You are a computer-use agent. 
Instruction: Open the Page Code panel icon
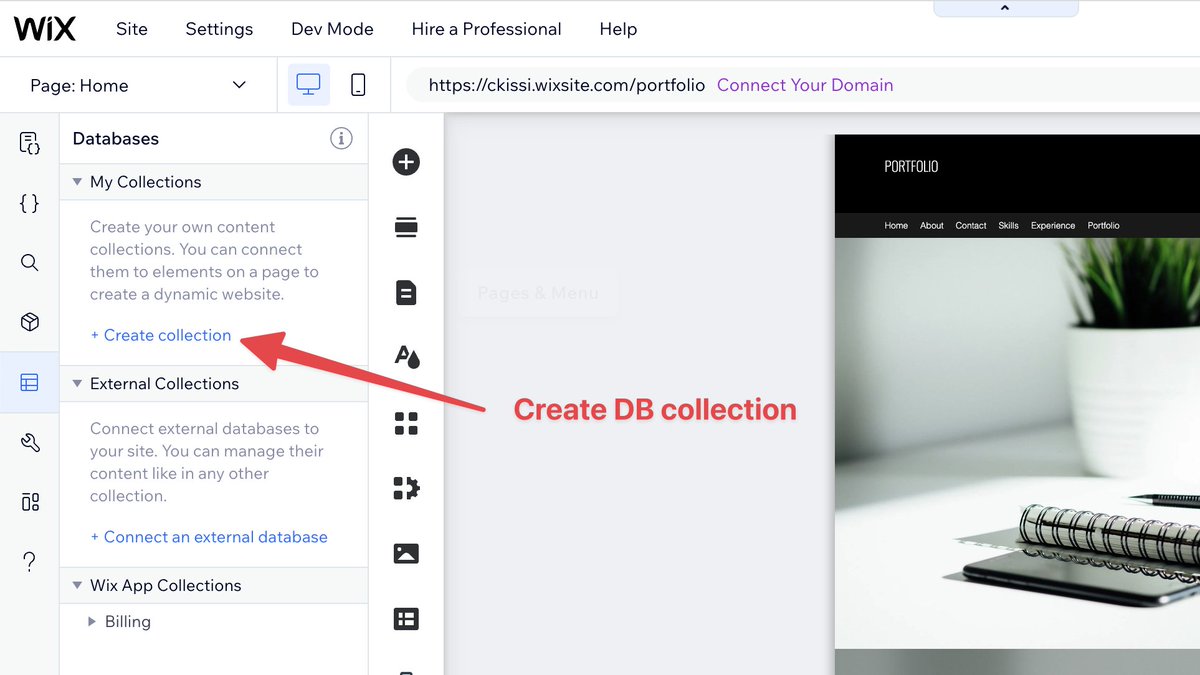[30, 143]
